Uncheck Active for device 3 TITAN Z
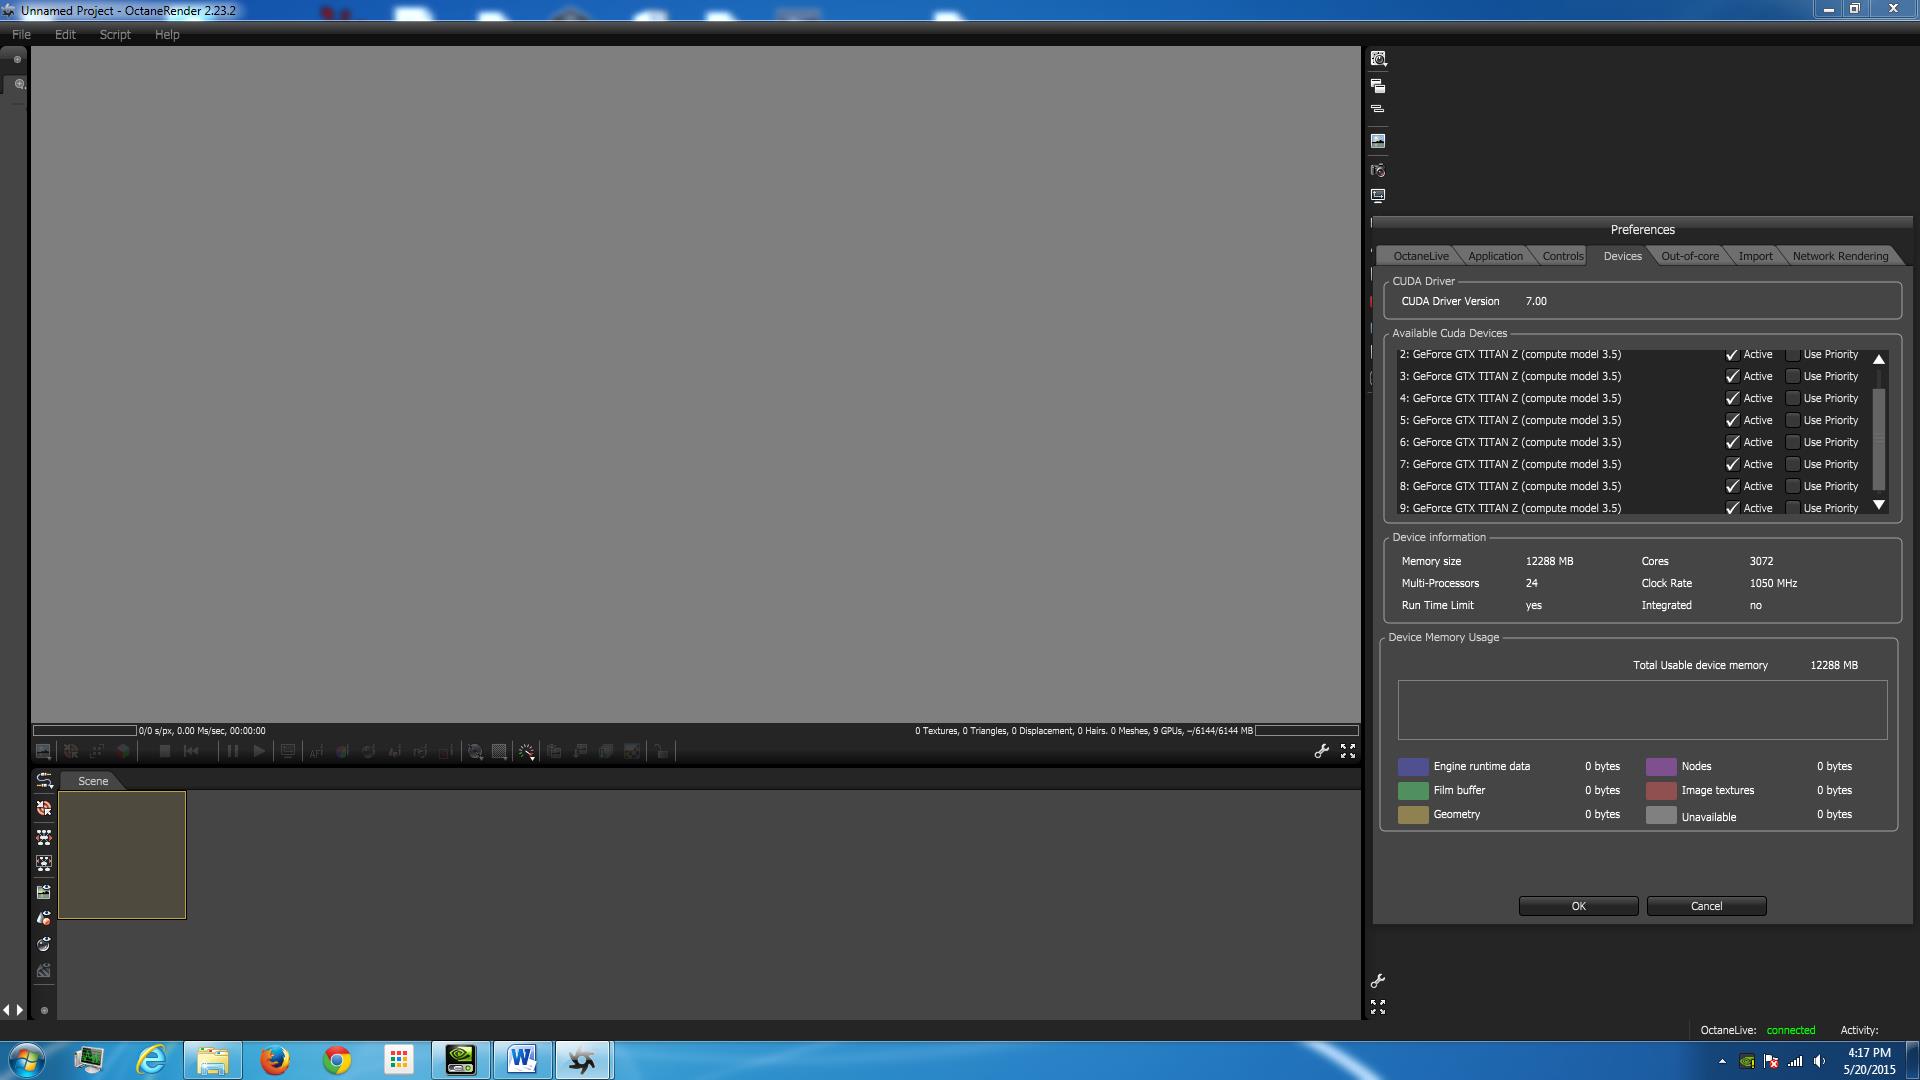The image size is (1920, 1080). pyautogui.click(x=1732, y=377)
